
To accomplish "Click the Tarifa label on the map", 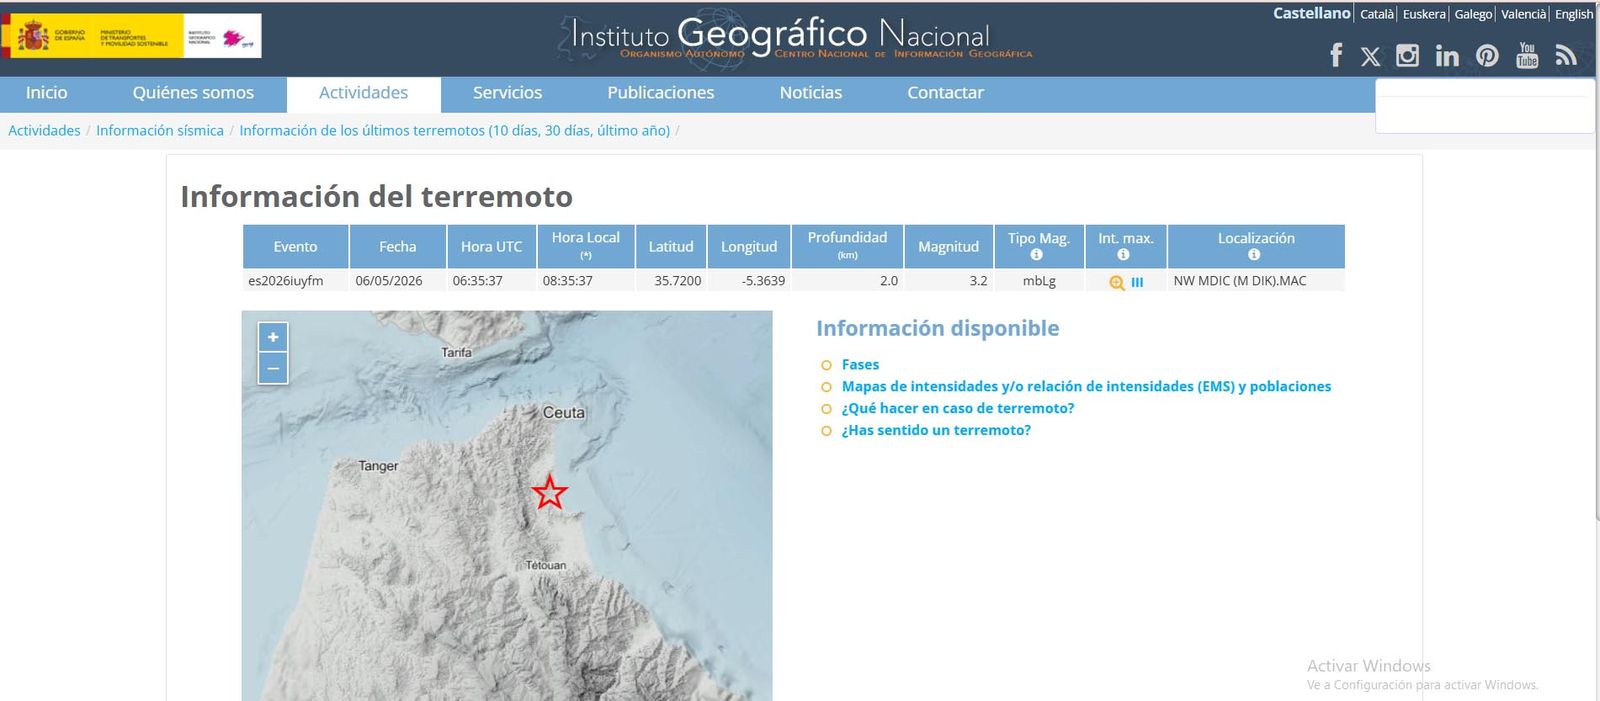I will tap(456, 353).
